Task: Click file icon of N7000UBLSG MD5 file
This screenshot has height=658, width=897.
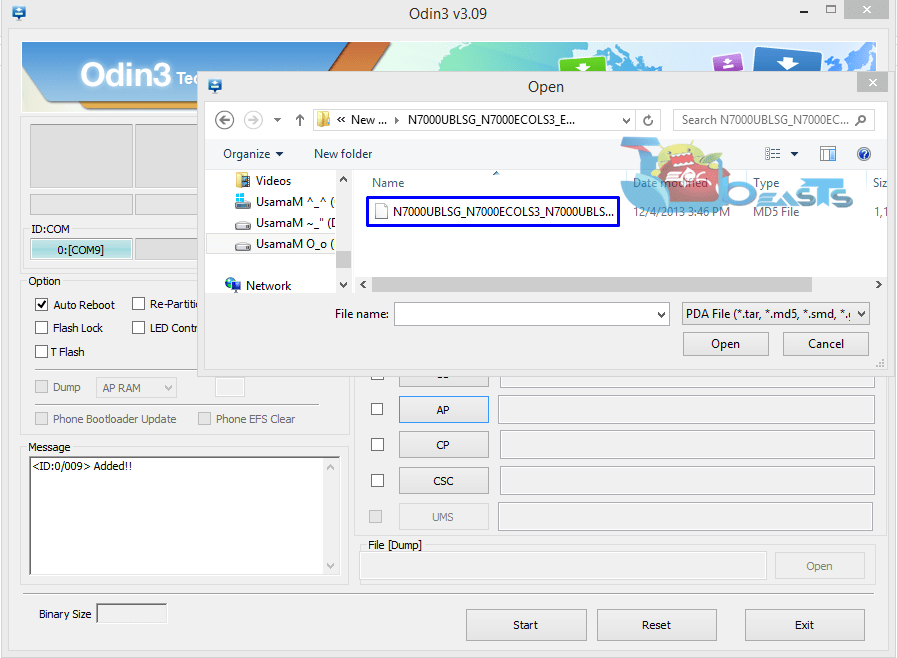Action: pos(381,212)
